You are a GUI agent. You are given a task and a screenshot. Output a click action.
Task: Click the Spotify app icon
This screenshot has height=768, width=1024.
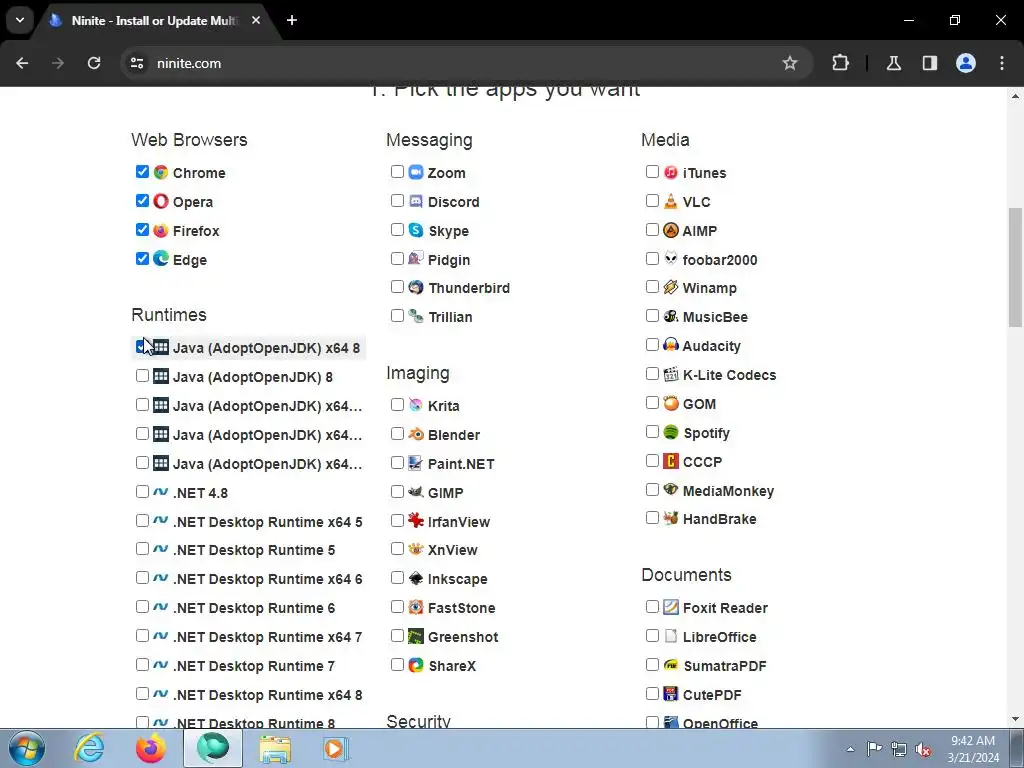671,432
